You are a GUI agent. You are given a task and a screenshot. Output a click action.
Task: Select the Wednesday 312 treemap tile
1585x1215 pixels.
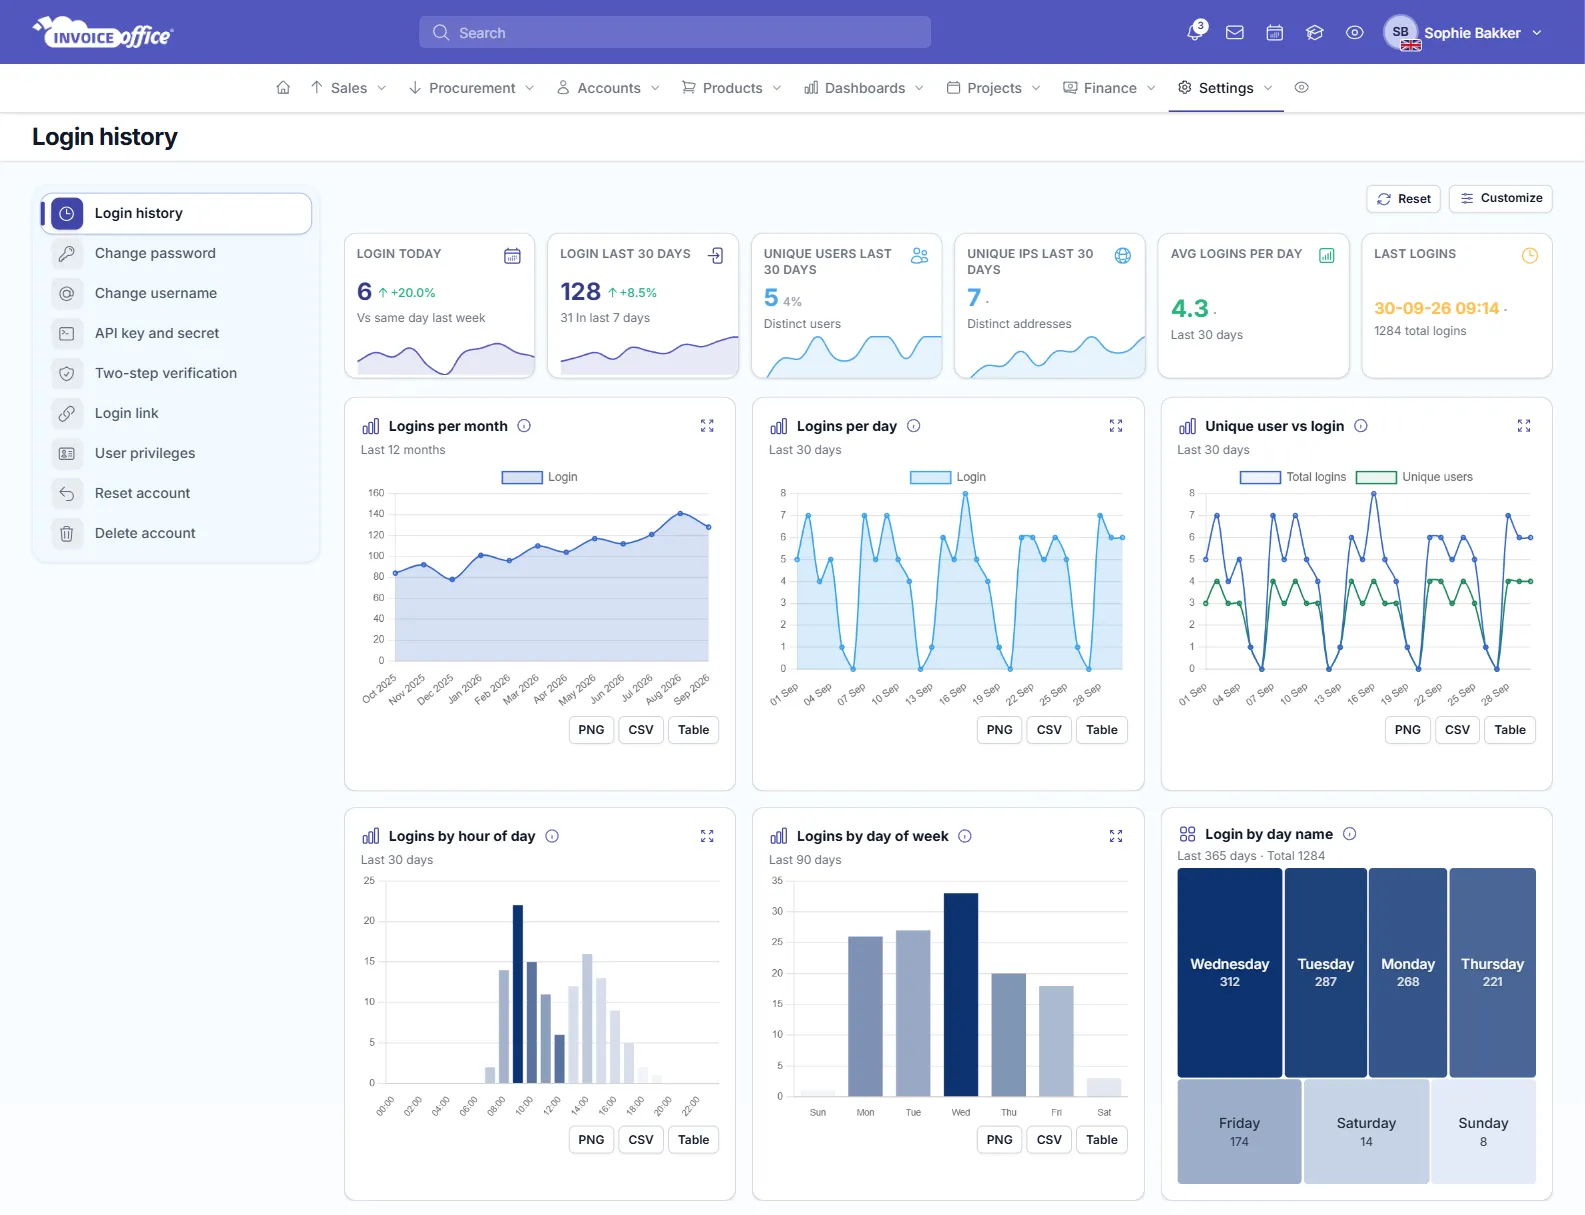tap(1230, 972)
